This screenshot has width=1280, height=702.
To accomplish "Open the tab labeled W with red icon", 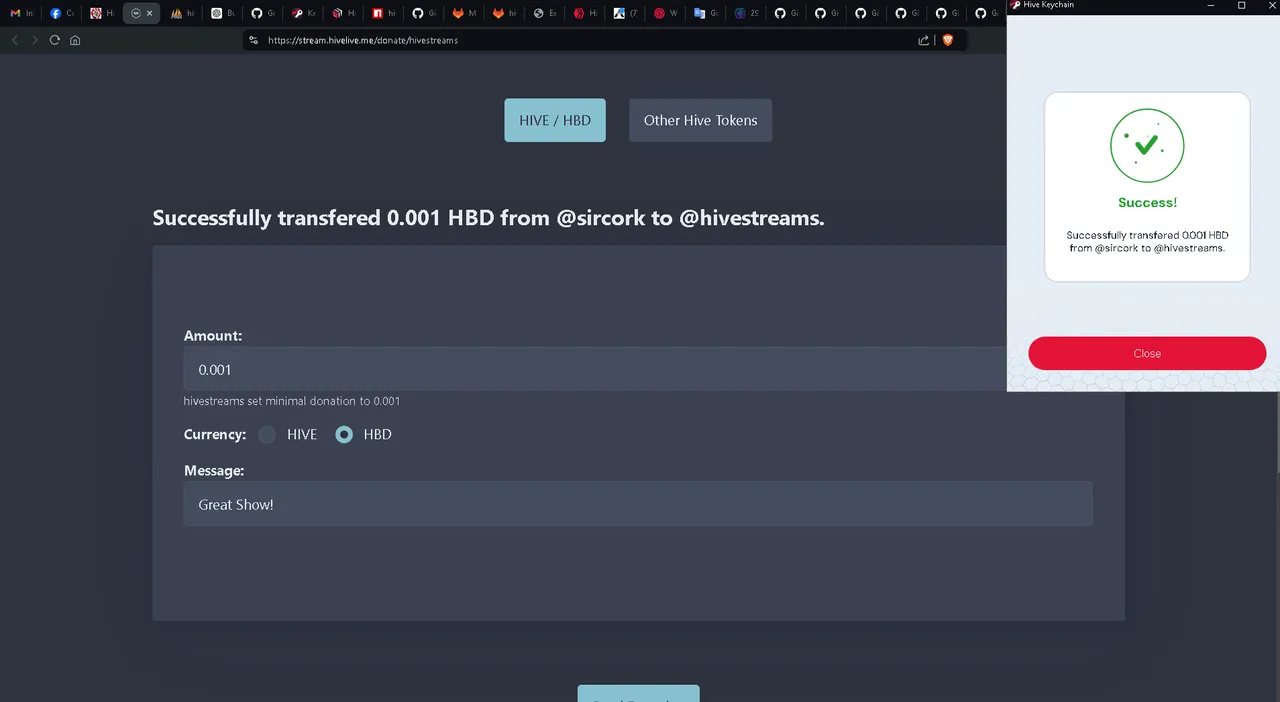I will [x=666, y=13].
